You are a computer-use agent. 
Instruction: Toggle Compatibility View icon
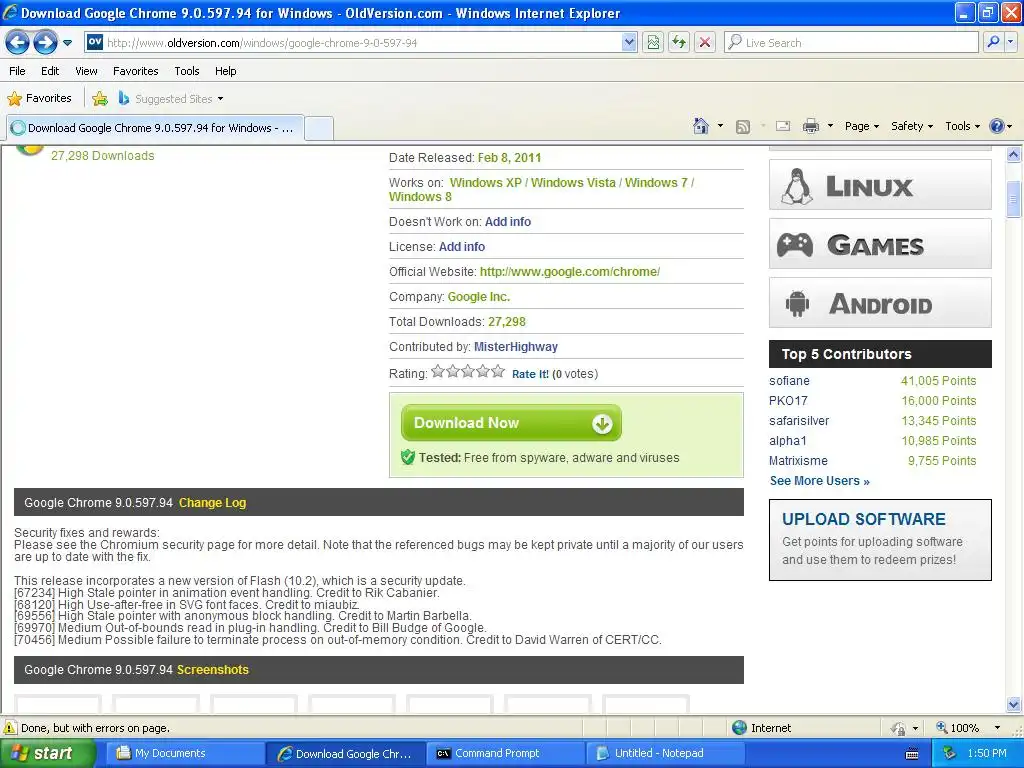[653, 43]
